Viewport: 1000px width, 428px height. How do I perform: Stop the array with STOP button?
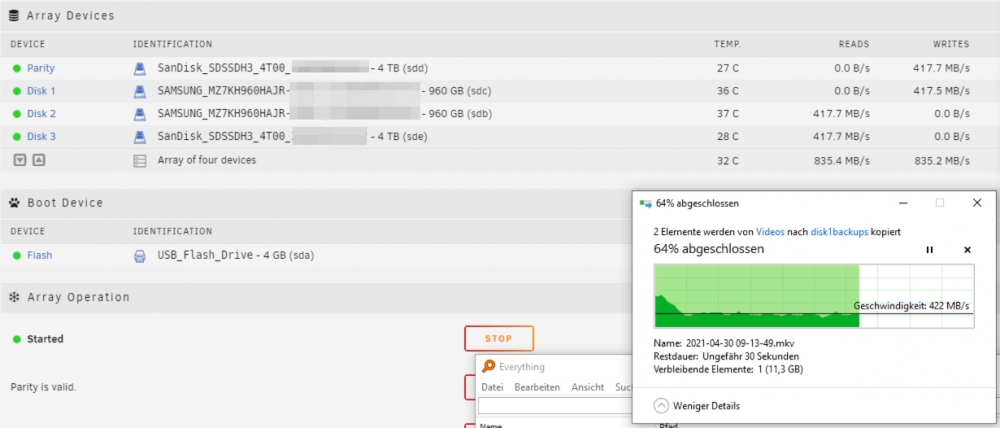click(499, 339)
